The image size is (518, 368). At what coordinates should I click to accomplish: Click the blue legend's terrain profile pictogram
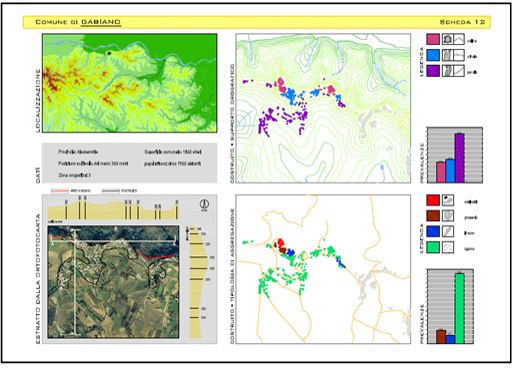coord(459,55)
